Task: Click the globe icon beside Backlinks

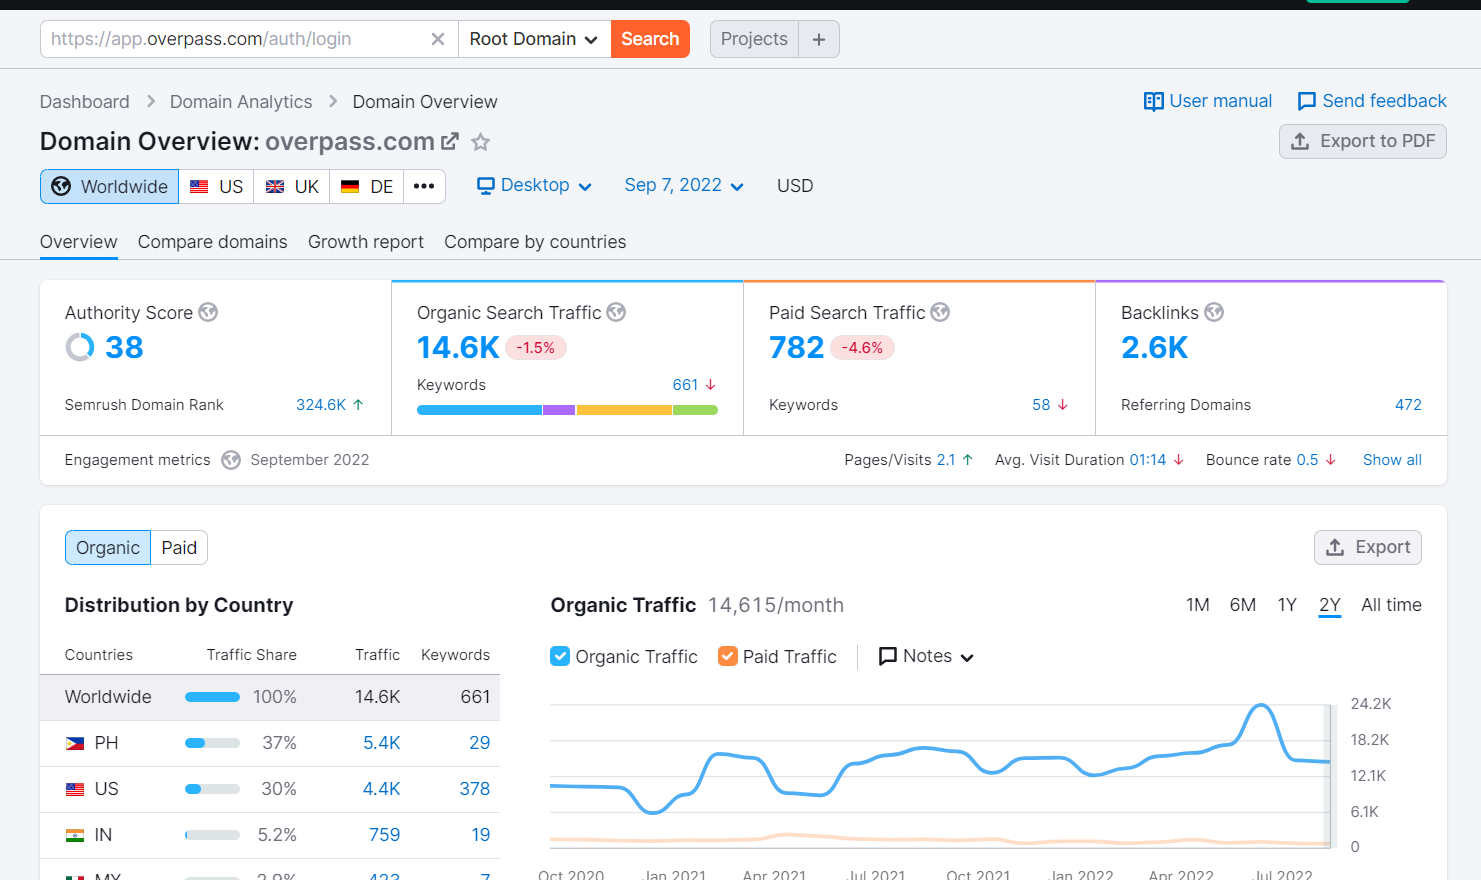Action: pyautogui.click(x=1214, y=312)
